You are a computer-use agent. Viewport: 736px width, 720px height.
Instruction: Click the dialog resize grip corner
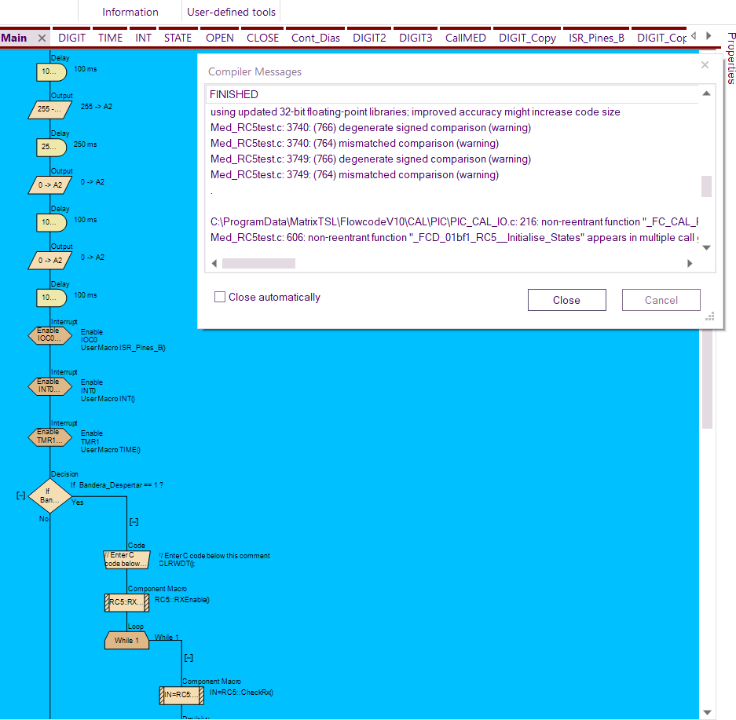click(710, 316)
